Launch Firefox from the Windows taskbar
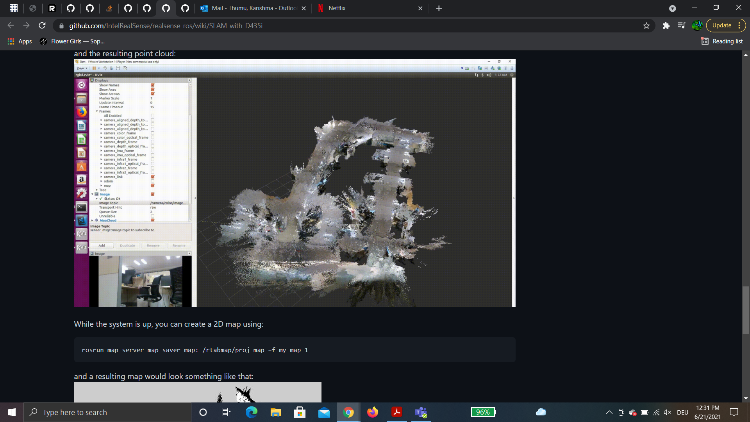The width and height of the screenshot is (750, 422). [372, 412]
